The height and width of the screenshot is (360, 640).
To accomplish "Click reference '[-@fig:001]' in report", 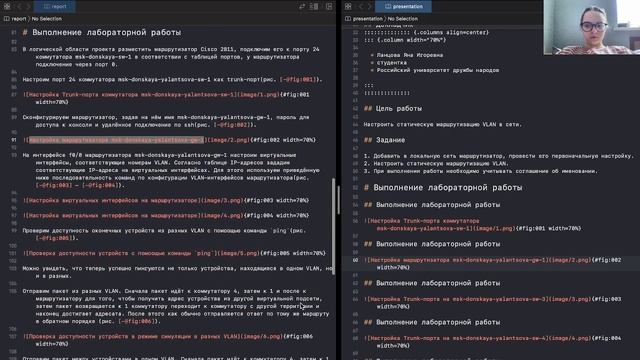I will point(298,80).
